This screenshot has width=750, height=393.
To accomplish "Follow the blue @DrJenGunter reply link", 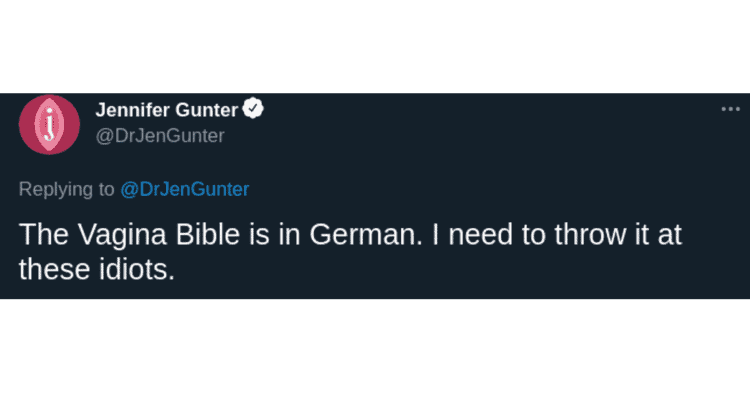I will (x=185, y=189).
